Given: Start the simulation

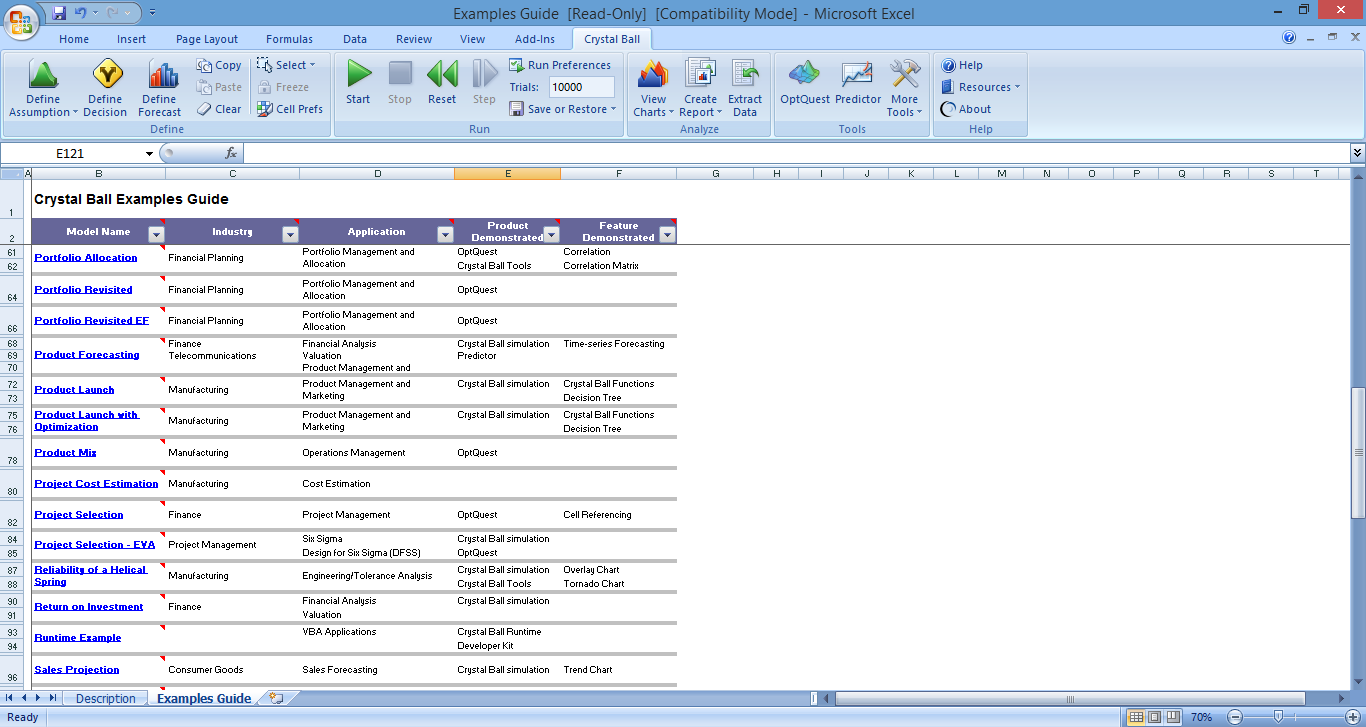Looking at the screenshot, I should 358,82.
